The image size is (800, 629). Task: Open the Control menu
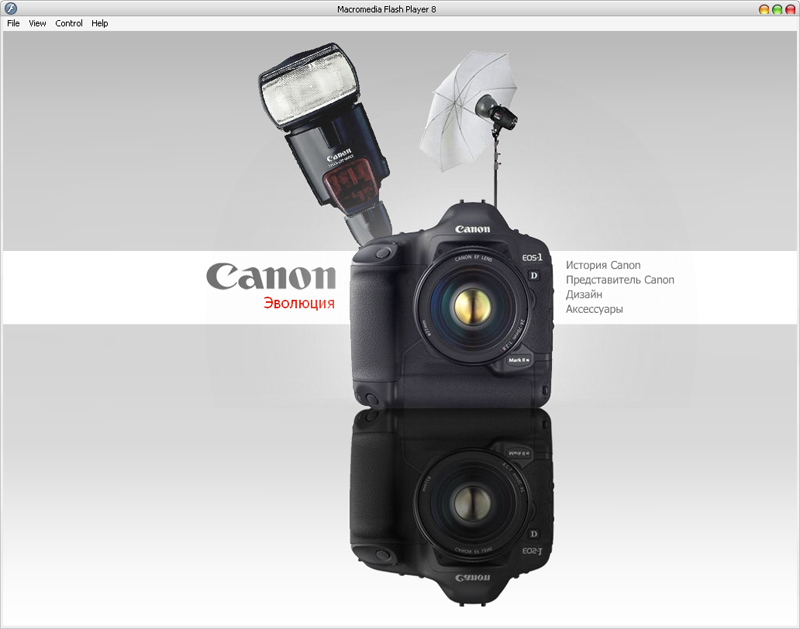pos(68,22)
